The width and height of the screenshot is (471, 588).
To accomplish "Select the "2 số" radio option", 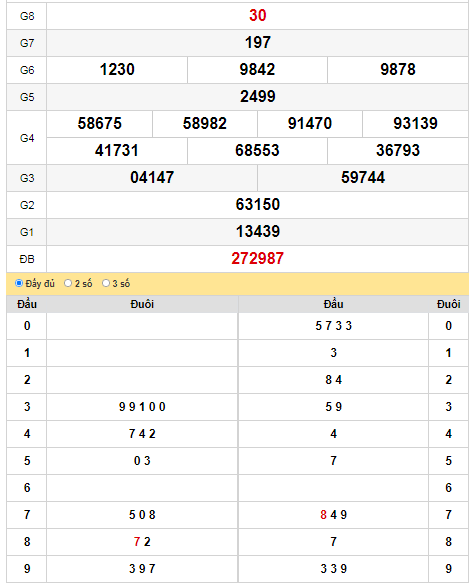I will pyautogui.click(x=68, y=283).
